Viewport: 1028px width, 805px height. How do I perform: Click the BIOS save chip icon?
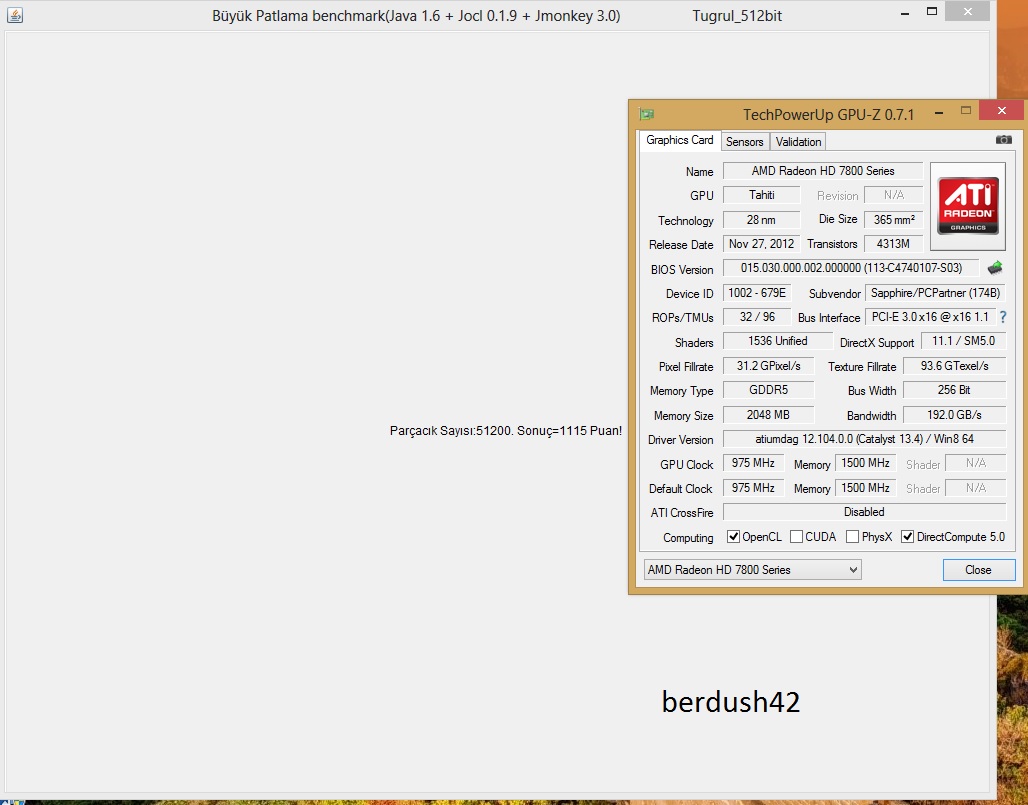[995, 267]
